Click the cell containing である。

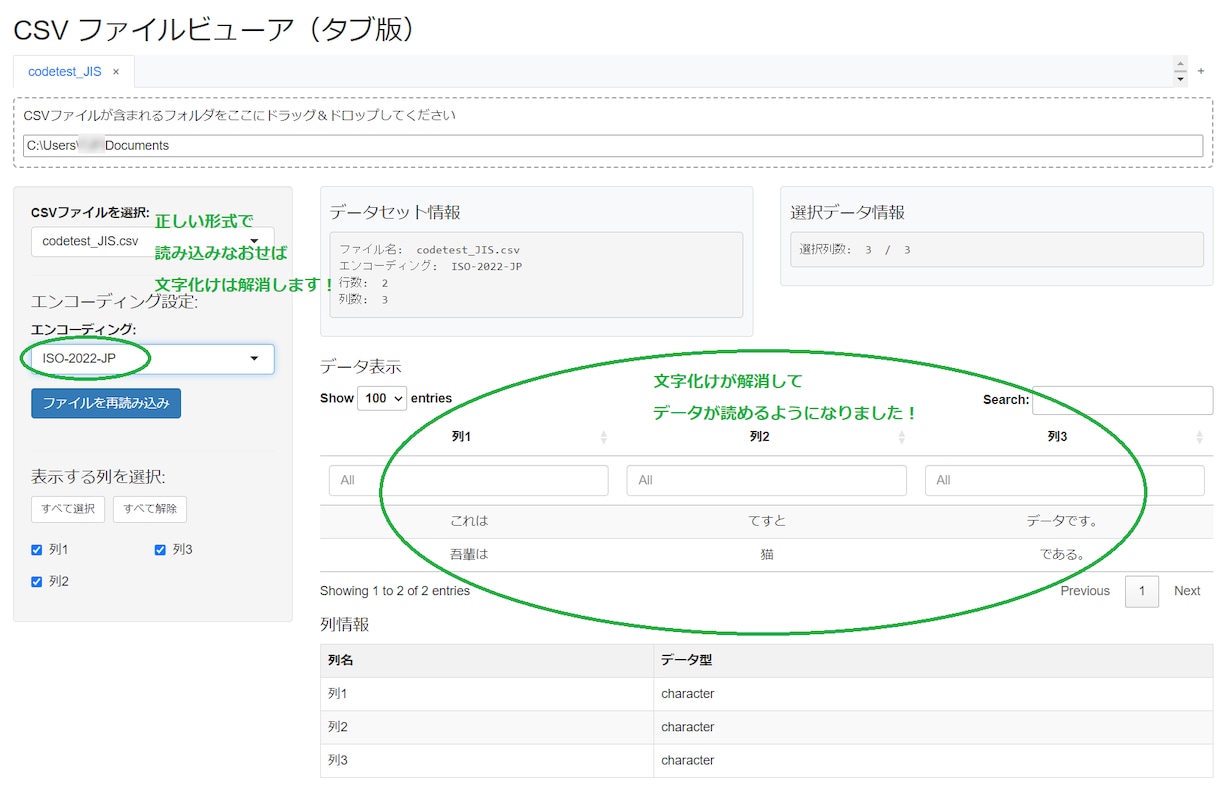[1063, 554]
